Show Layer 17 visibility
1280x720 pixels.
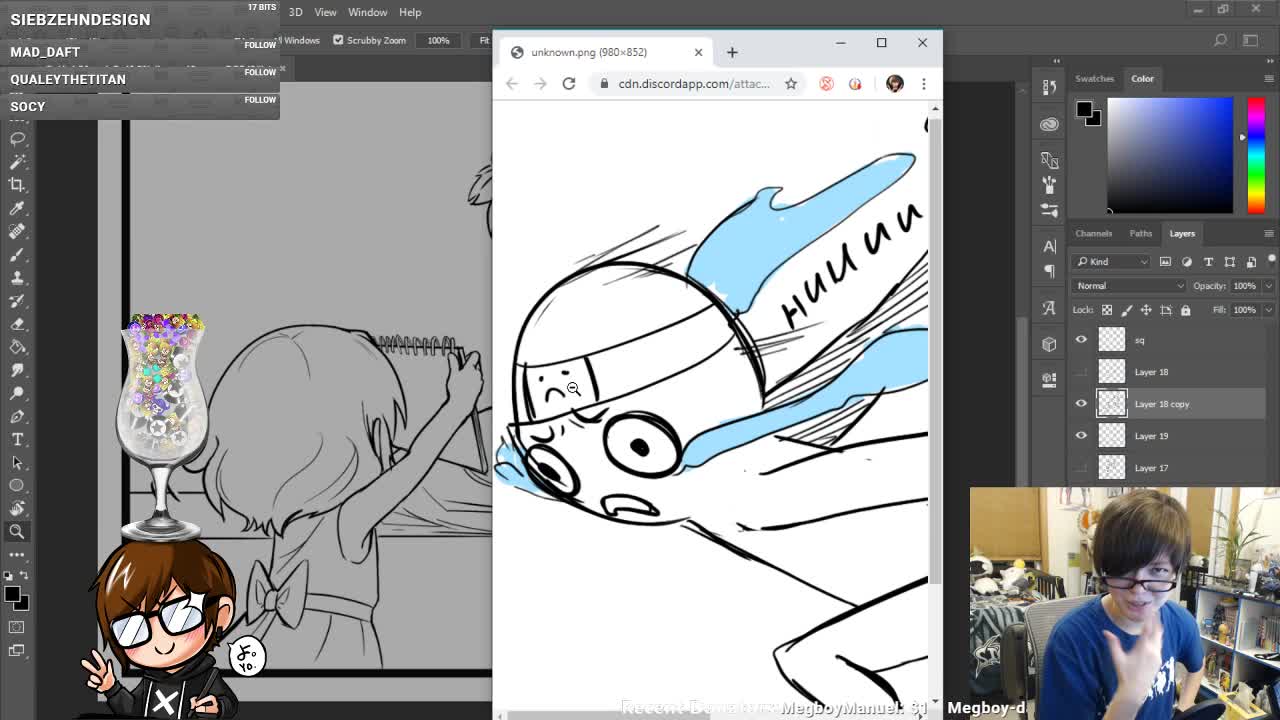coord(1081,468)
